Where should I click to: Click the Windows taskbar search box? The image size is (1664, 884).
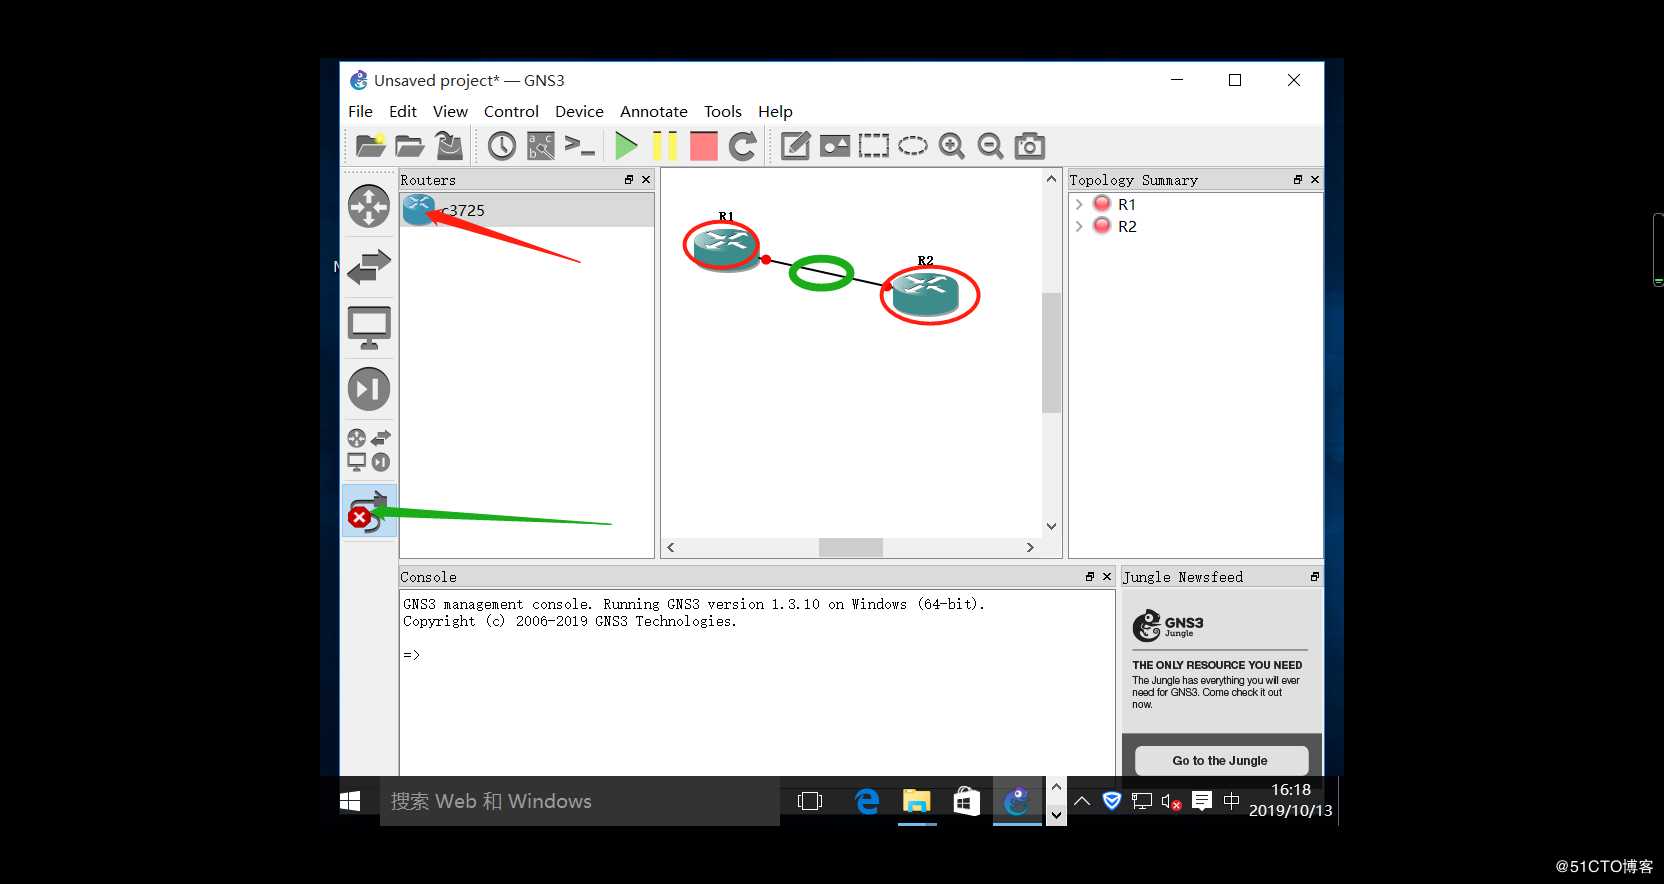[580, 801]
